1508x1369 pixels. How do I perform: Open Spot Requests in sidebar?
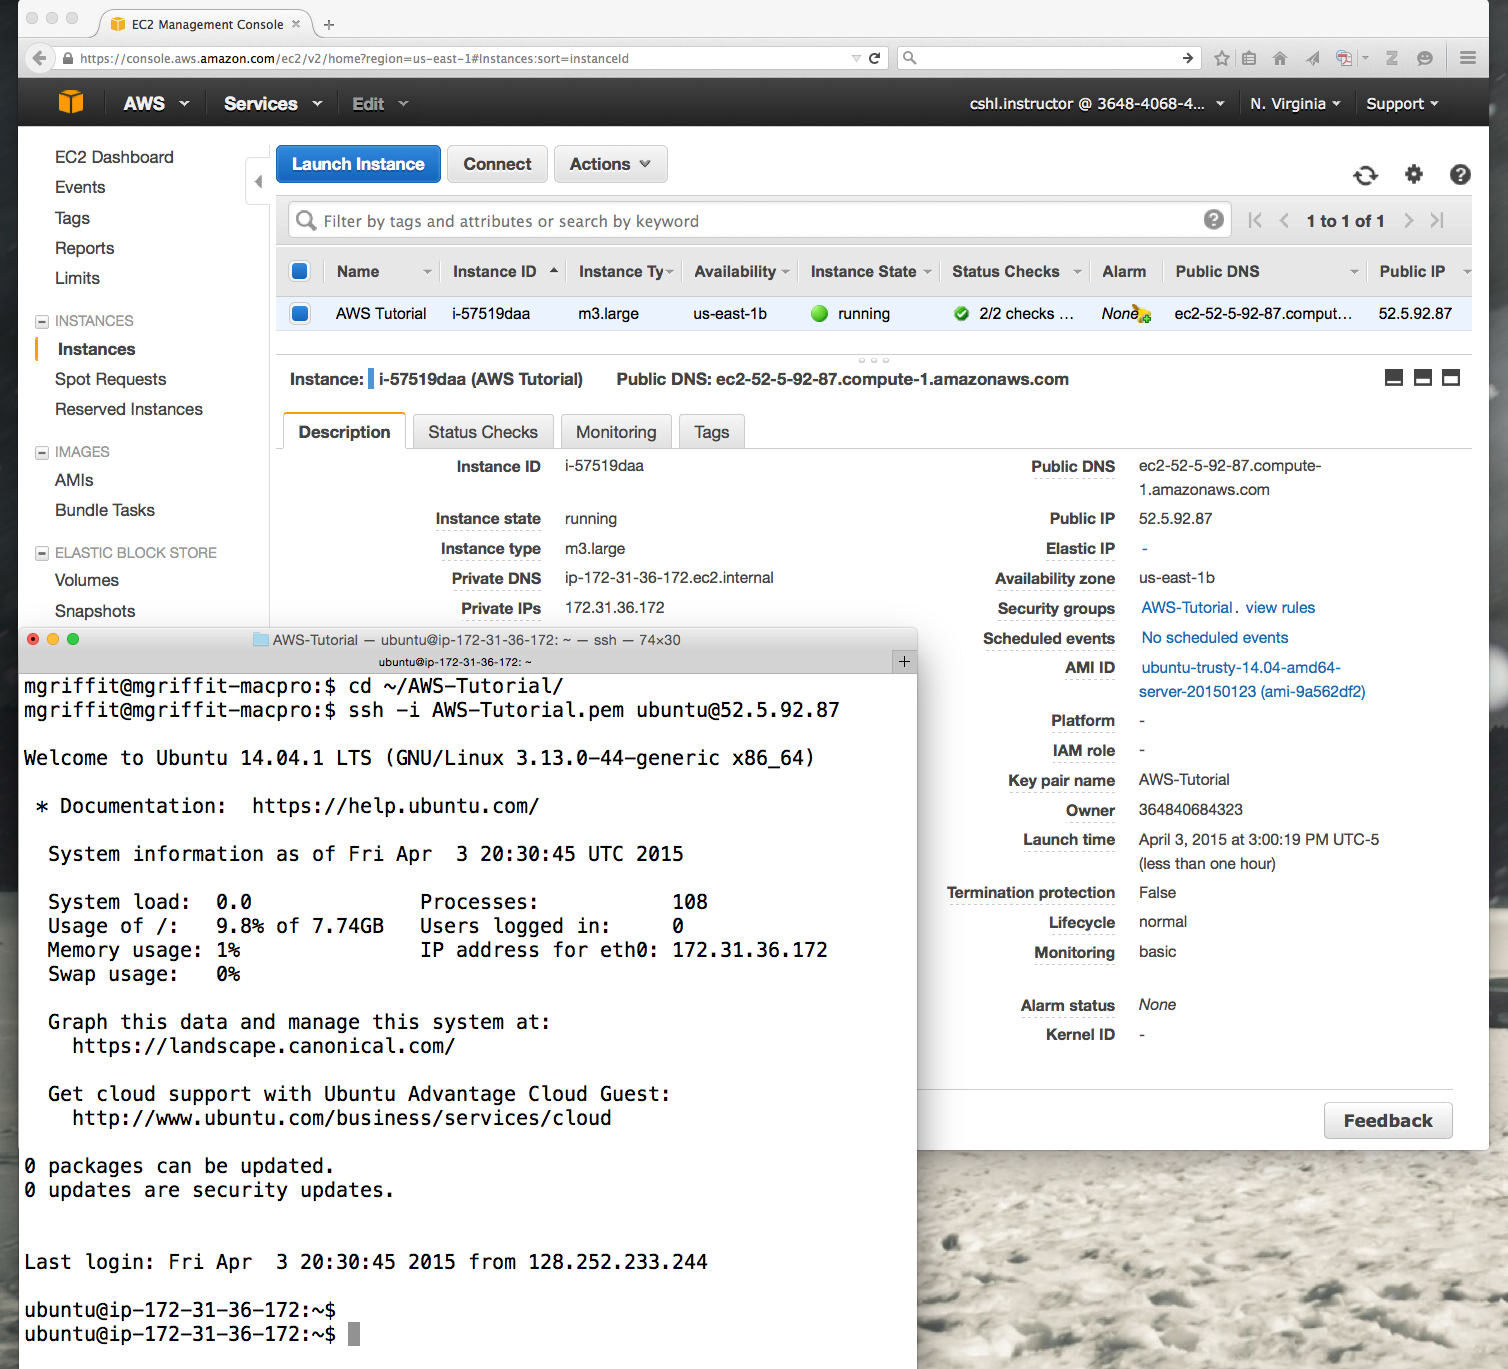(110, 379)
